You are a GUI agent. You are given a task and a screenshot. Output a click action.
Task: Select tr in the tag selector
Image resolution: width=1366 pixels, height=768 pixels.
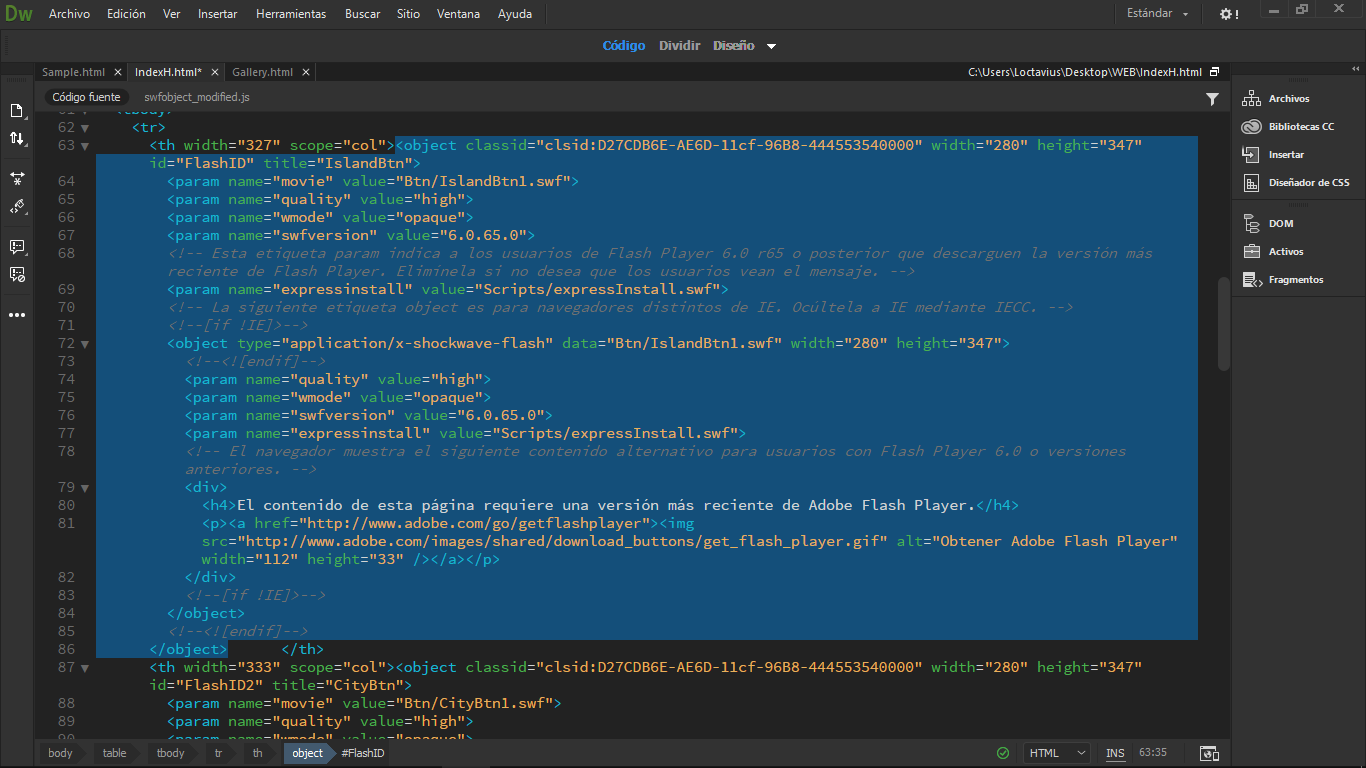pos(218,753)
